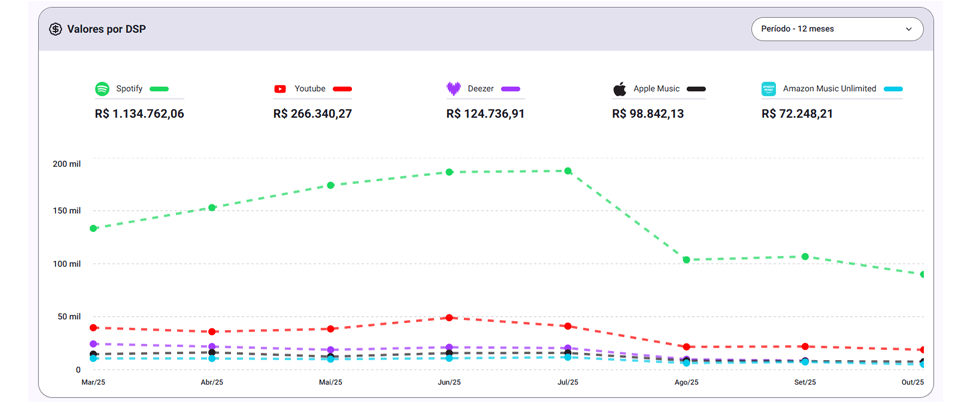970x402 pixels.
Task: Click the Spotify logo icon
Action: [102, 89]
